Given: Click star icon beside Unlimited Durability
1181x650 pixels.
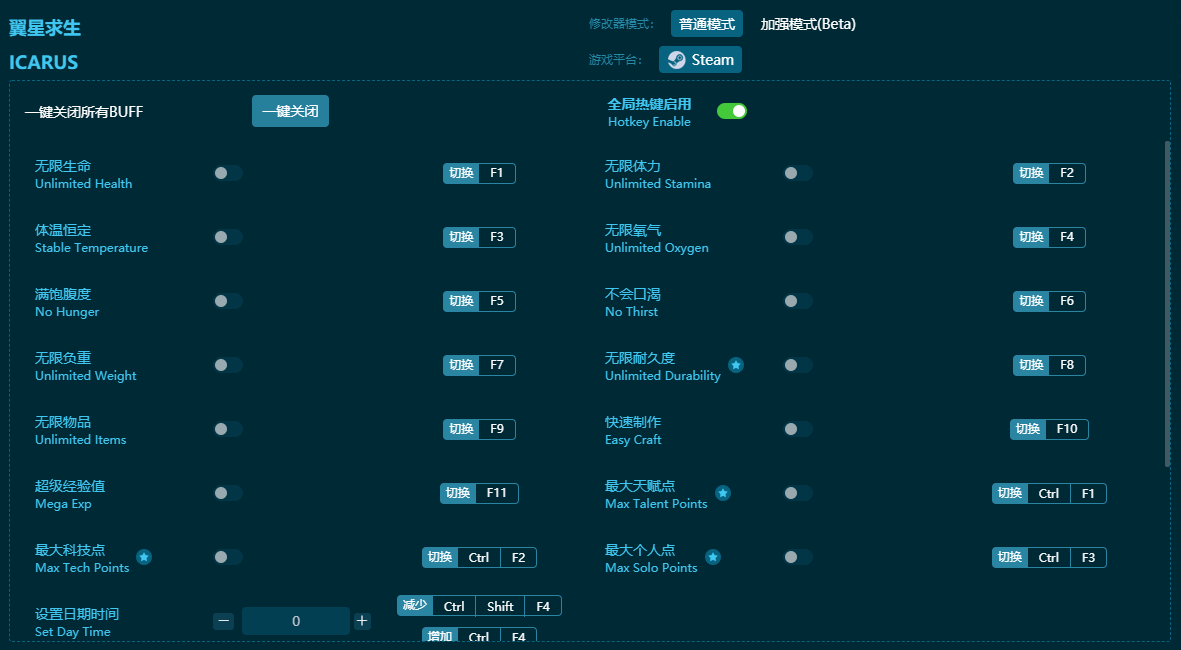Looking at the screenshot, I should click(x=736, y=365).
